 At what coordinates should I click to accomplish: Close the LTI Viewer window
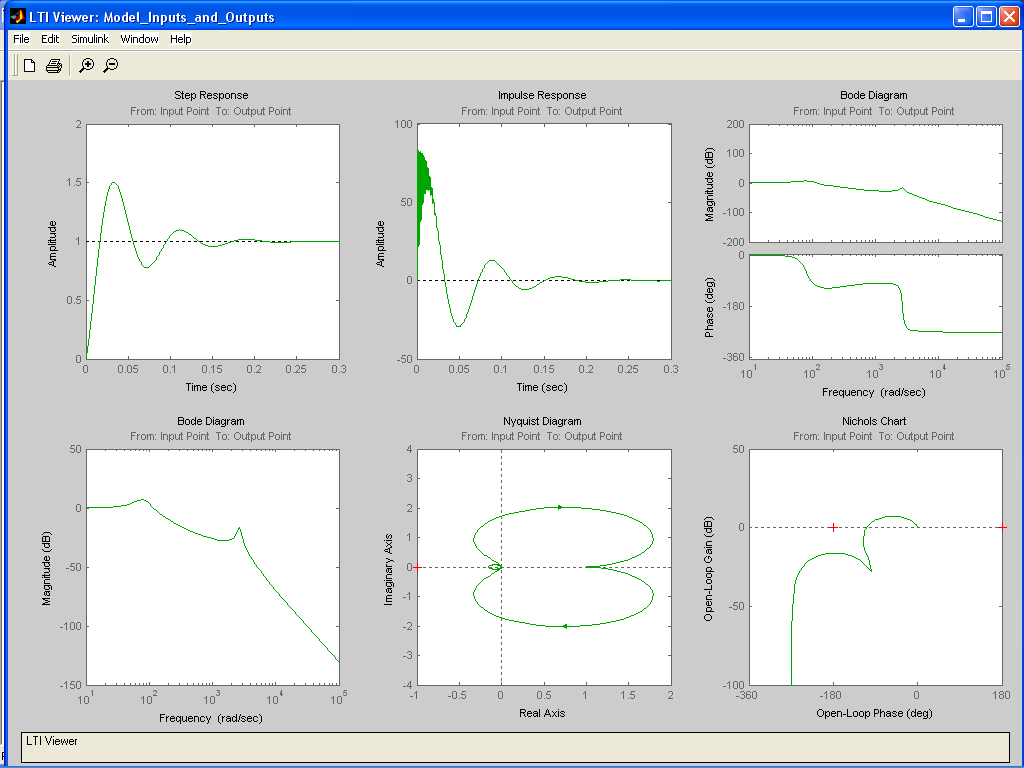tap(1010, 17)
